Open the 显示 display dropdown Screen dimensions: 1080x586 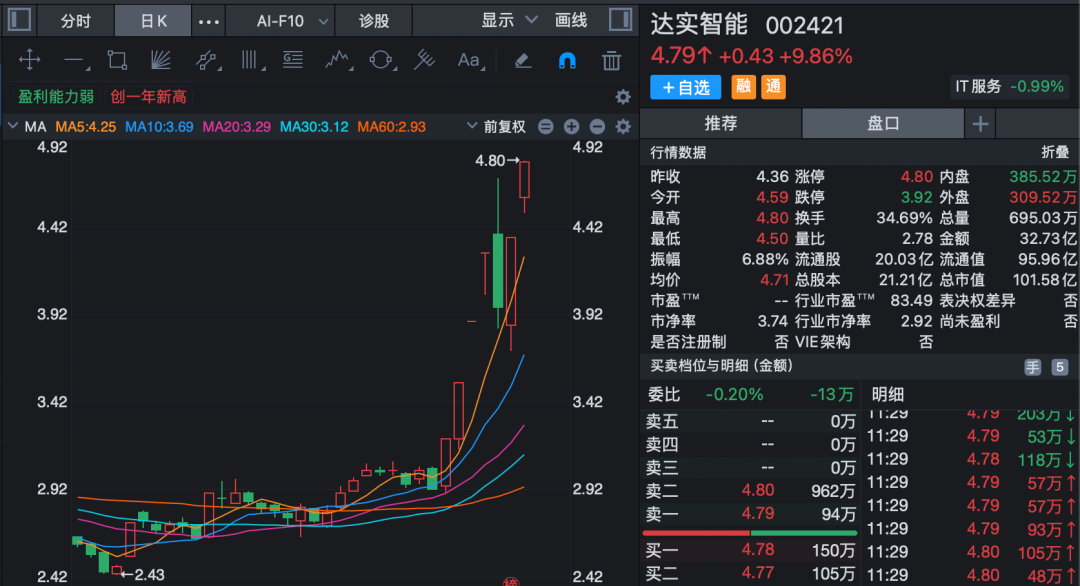click(509, 21)
